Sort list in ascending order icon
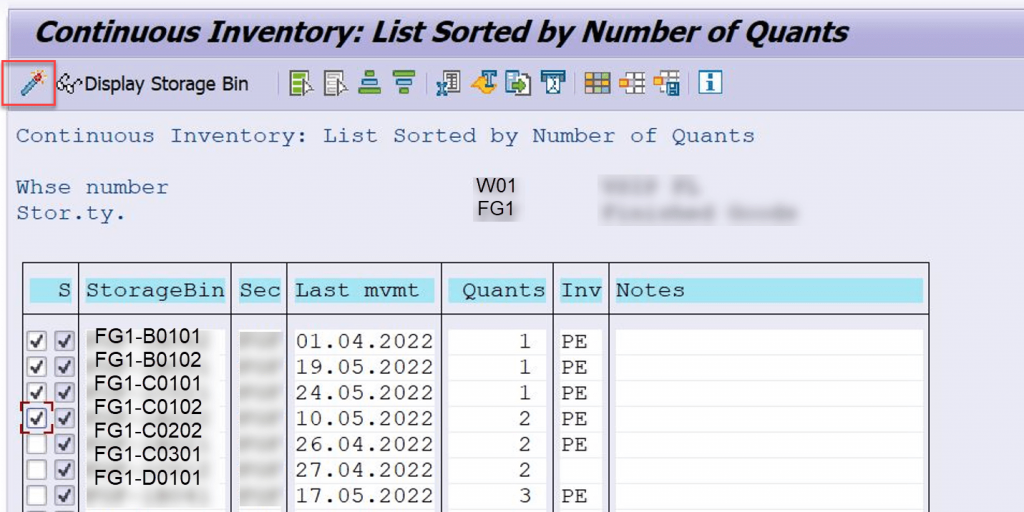The image size is (1024, 512). [x=370, y=84]
